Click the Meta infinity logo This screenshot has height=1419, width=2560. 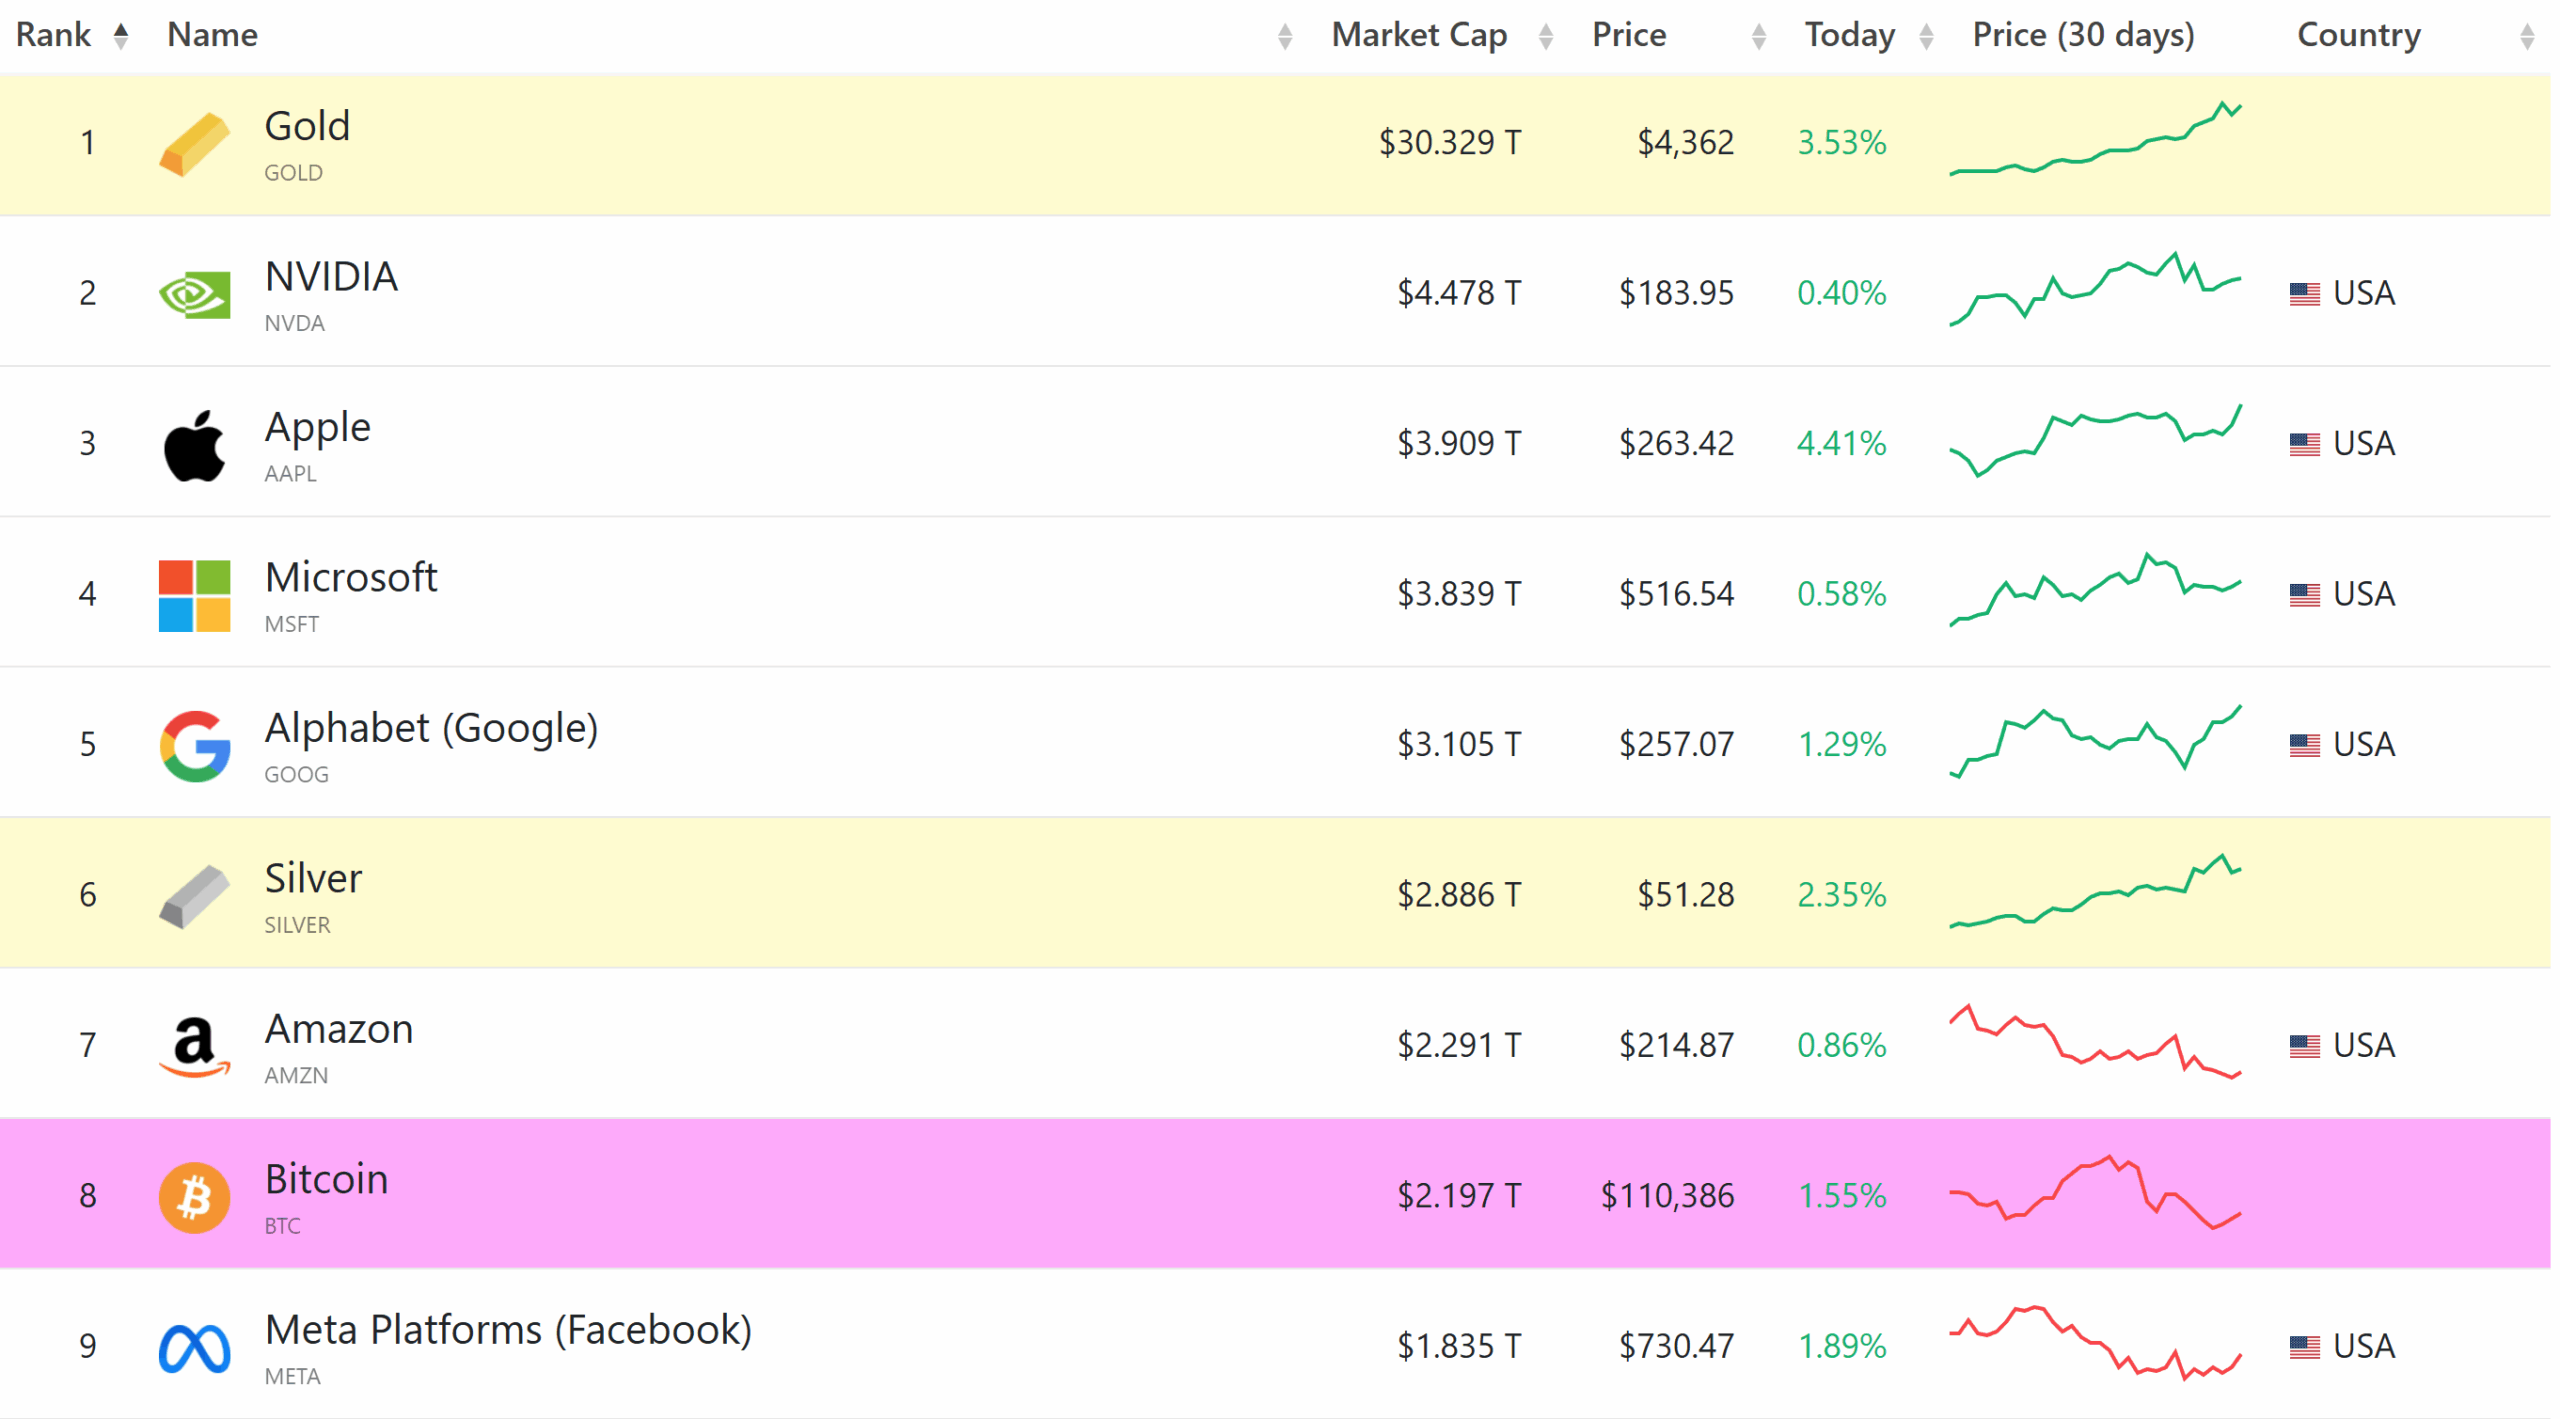click(194, 1348)
